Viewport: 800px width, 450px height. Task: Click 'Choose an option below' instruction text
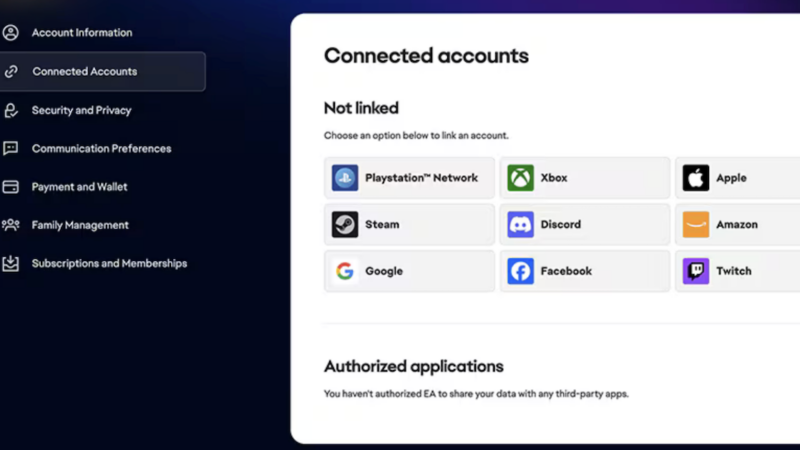[x=416, y=136]
